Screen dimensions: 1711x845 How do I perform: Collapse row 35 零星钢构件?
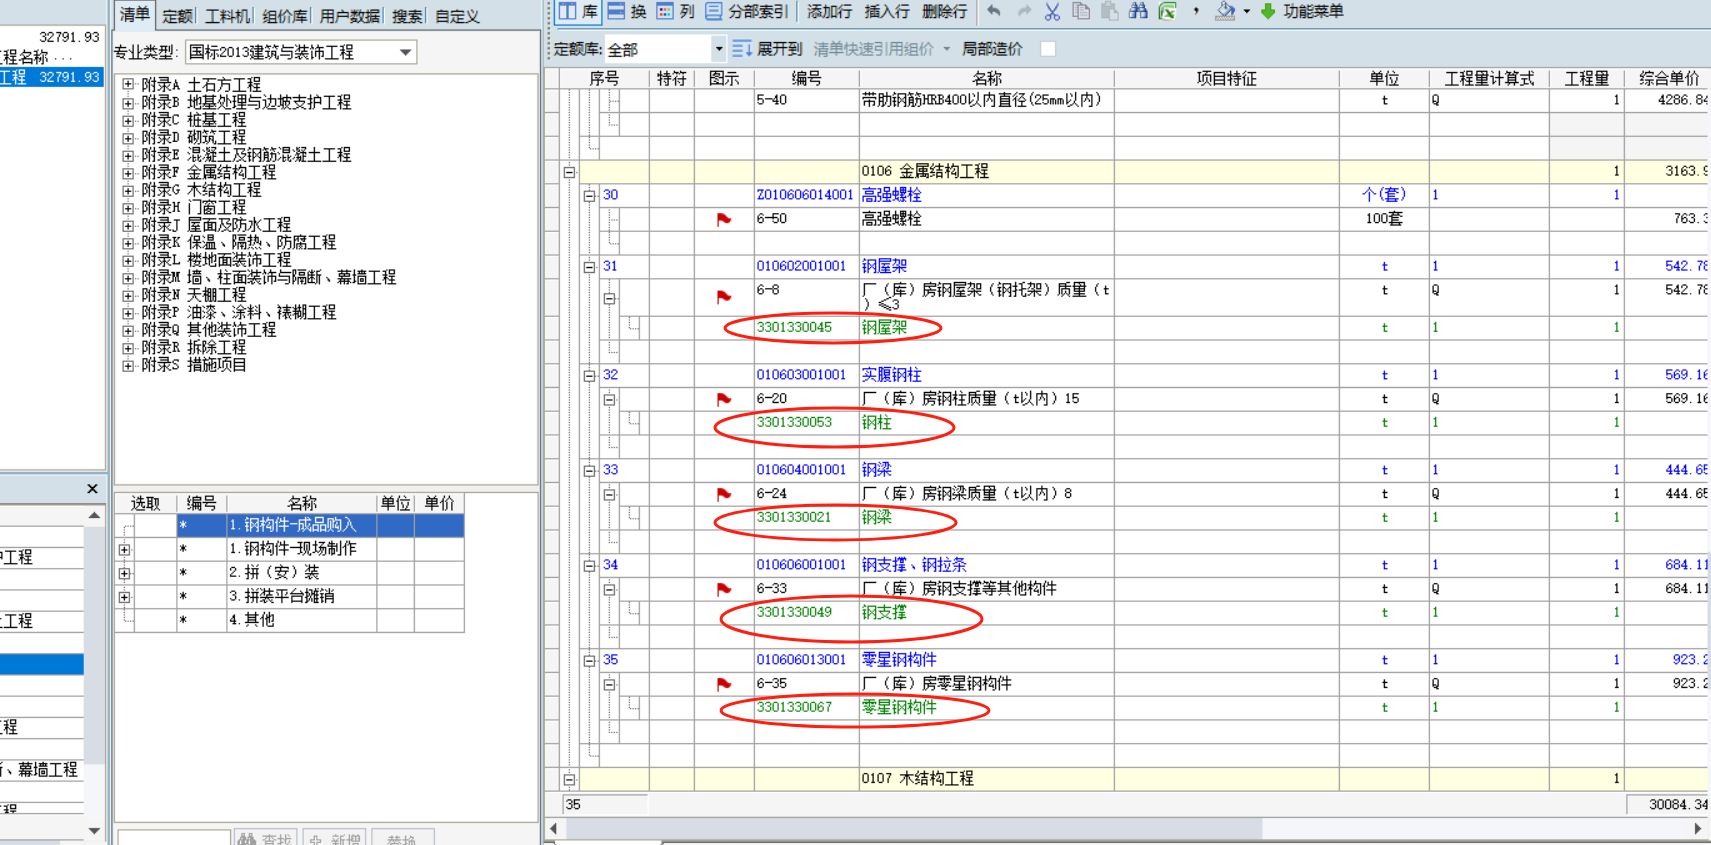590,661
